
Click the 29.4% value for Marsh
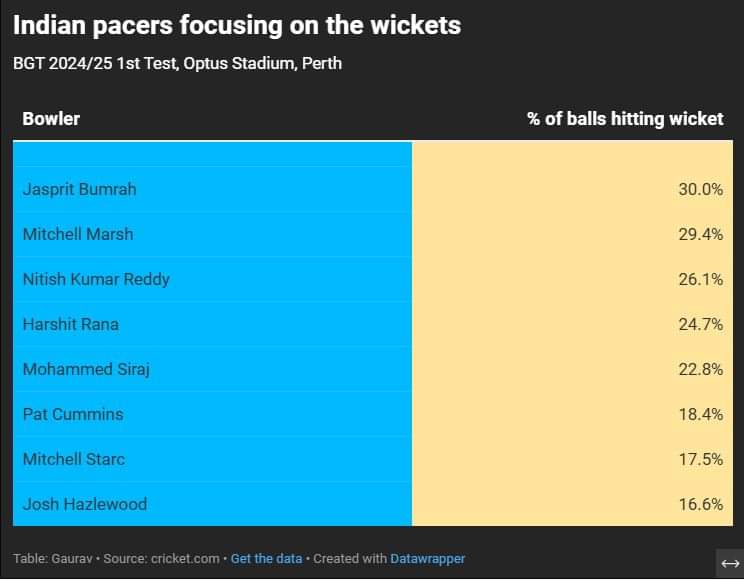(x=700, y=234)
